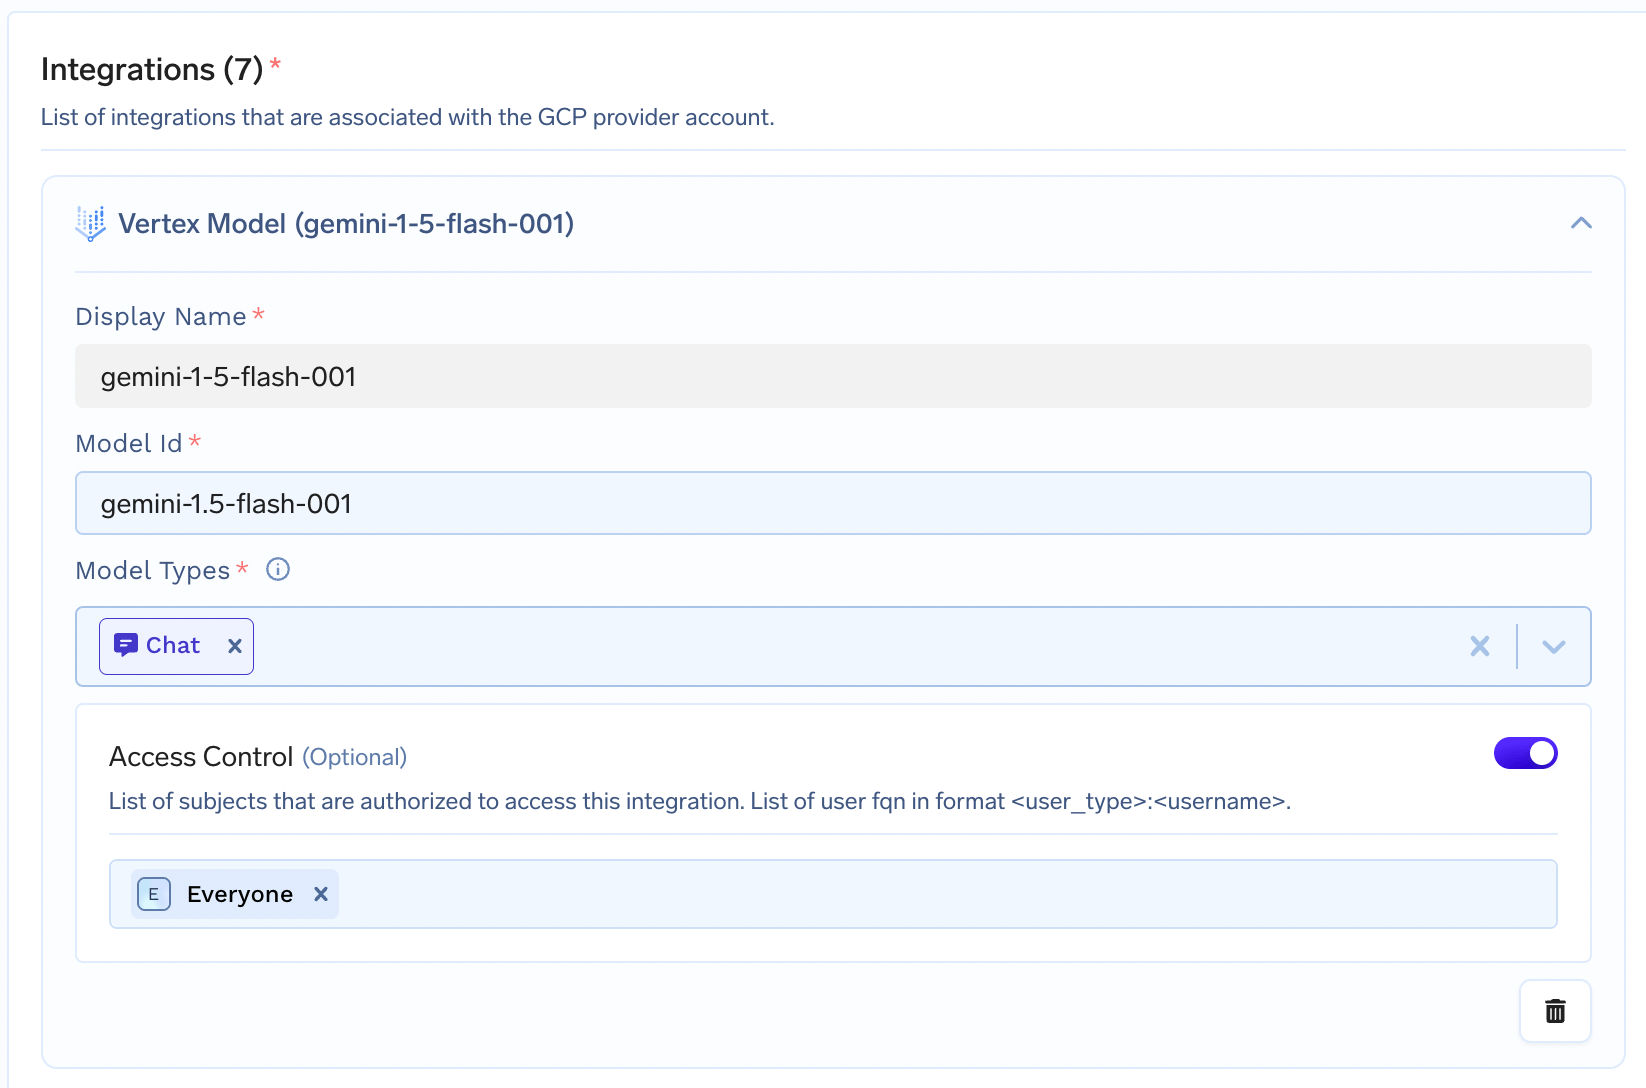Click the Model Id input field
Image resolution: width=1646 pixels, height=1088 pixels.
[833, 503]
